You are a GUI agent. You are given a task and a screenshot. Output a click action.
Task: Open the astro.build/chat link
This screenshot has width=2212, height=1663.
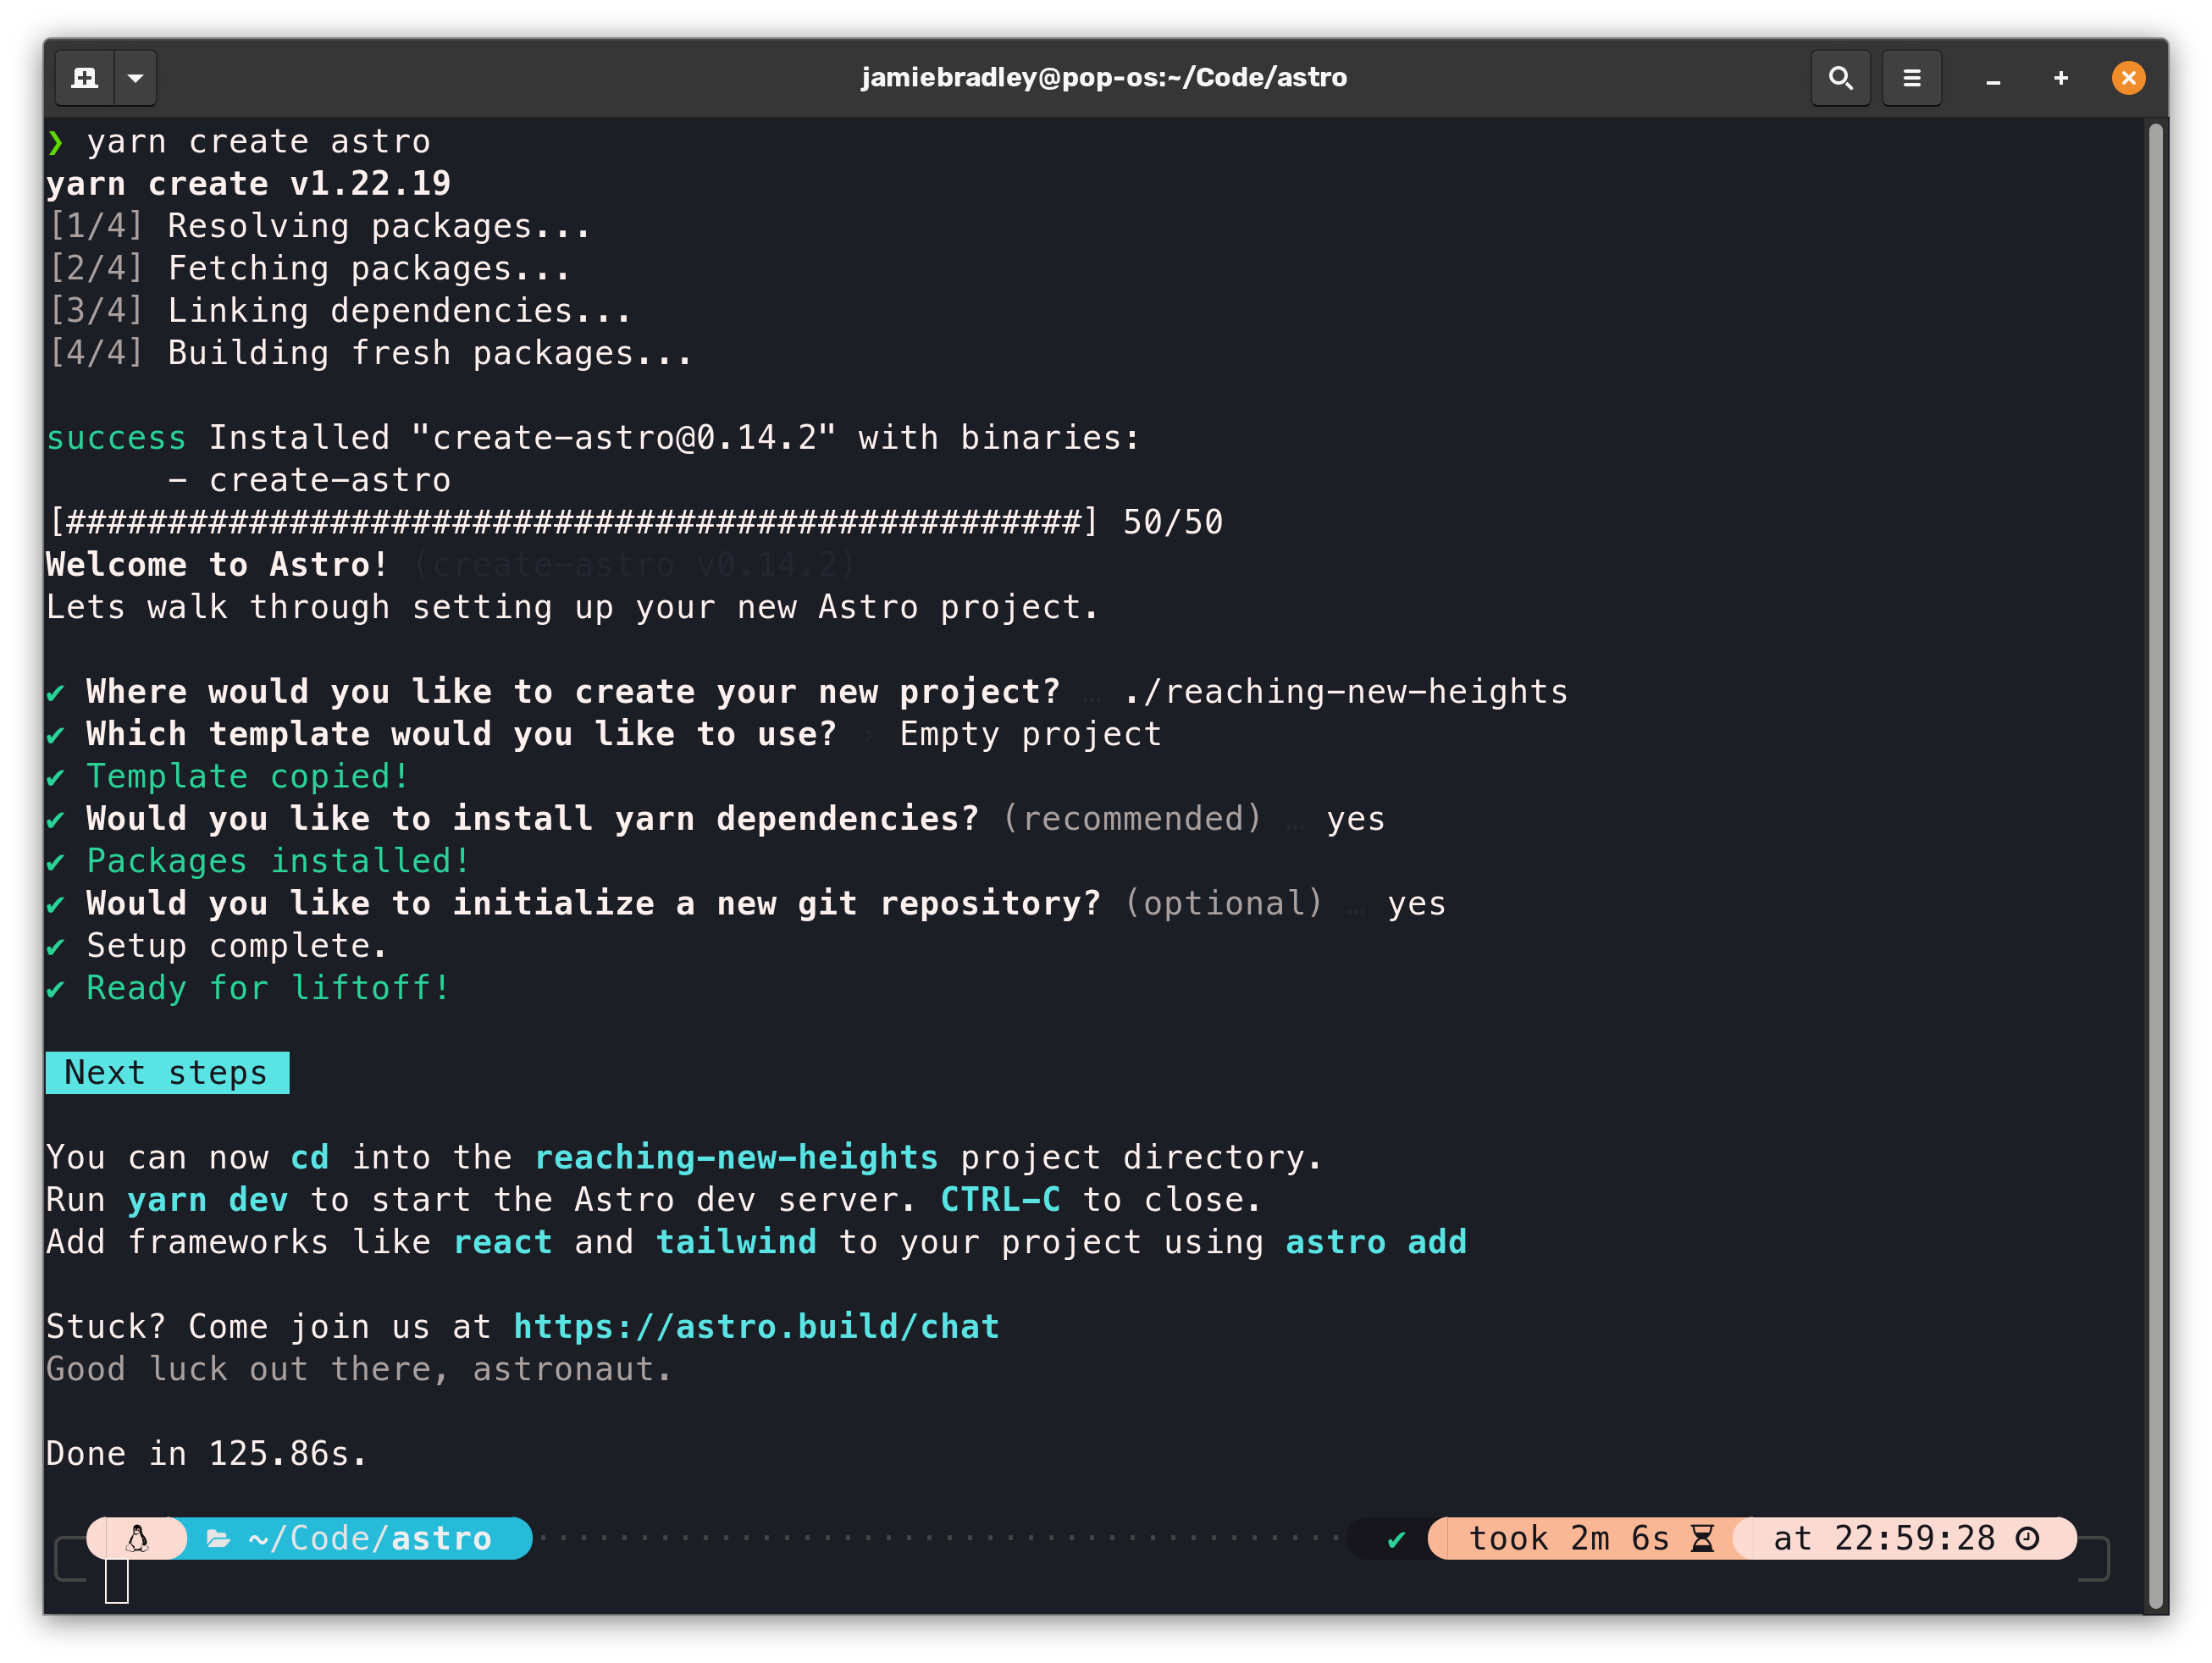click(756, 1326)
